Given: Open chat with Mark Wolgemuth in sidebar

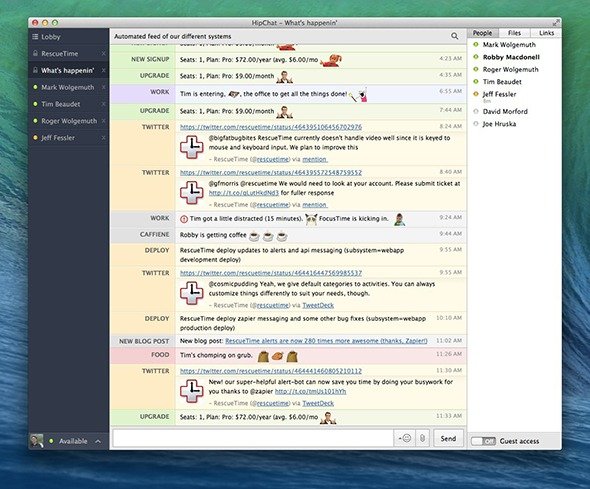Looking at the screenshot, I should click(x=68, y=87).
